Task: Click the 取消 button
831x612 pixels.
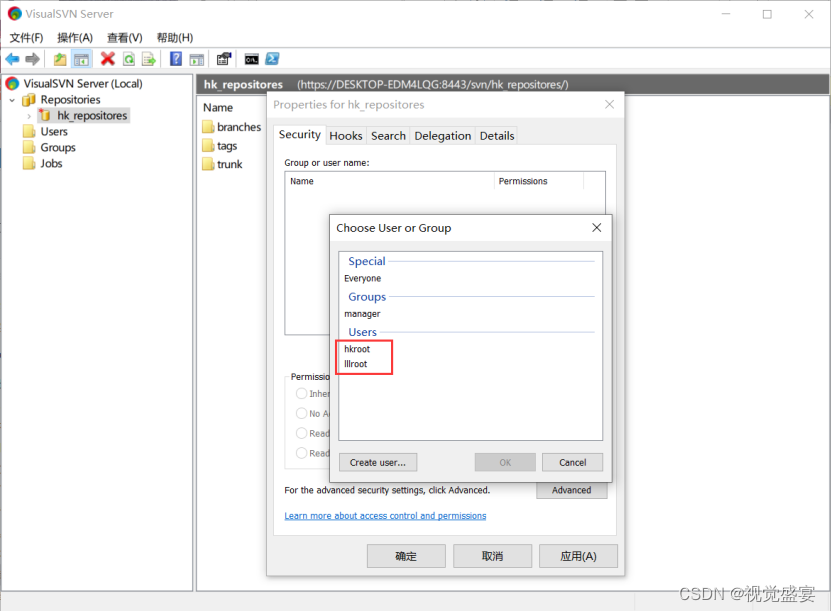Action: click(492, 556)
